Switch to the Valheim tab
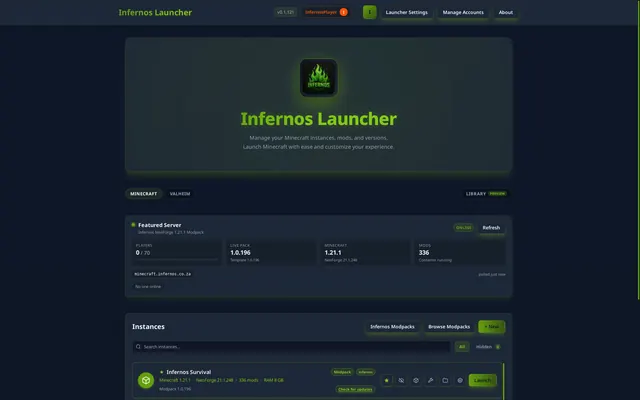 click(x=180, y=193)
